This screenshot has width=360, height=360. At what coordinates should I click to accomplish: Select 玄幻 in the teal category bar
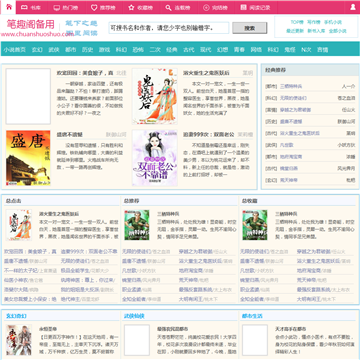[x=37, y=50]
